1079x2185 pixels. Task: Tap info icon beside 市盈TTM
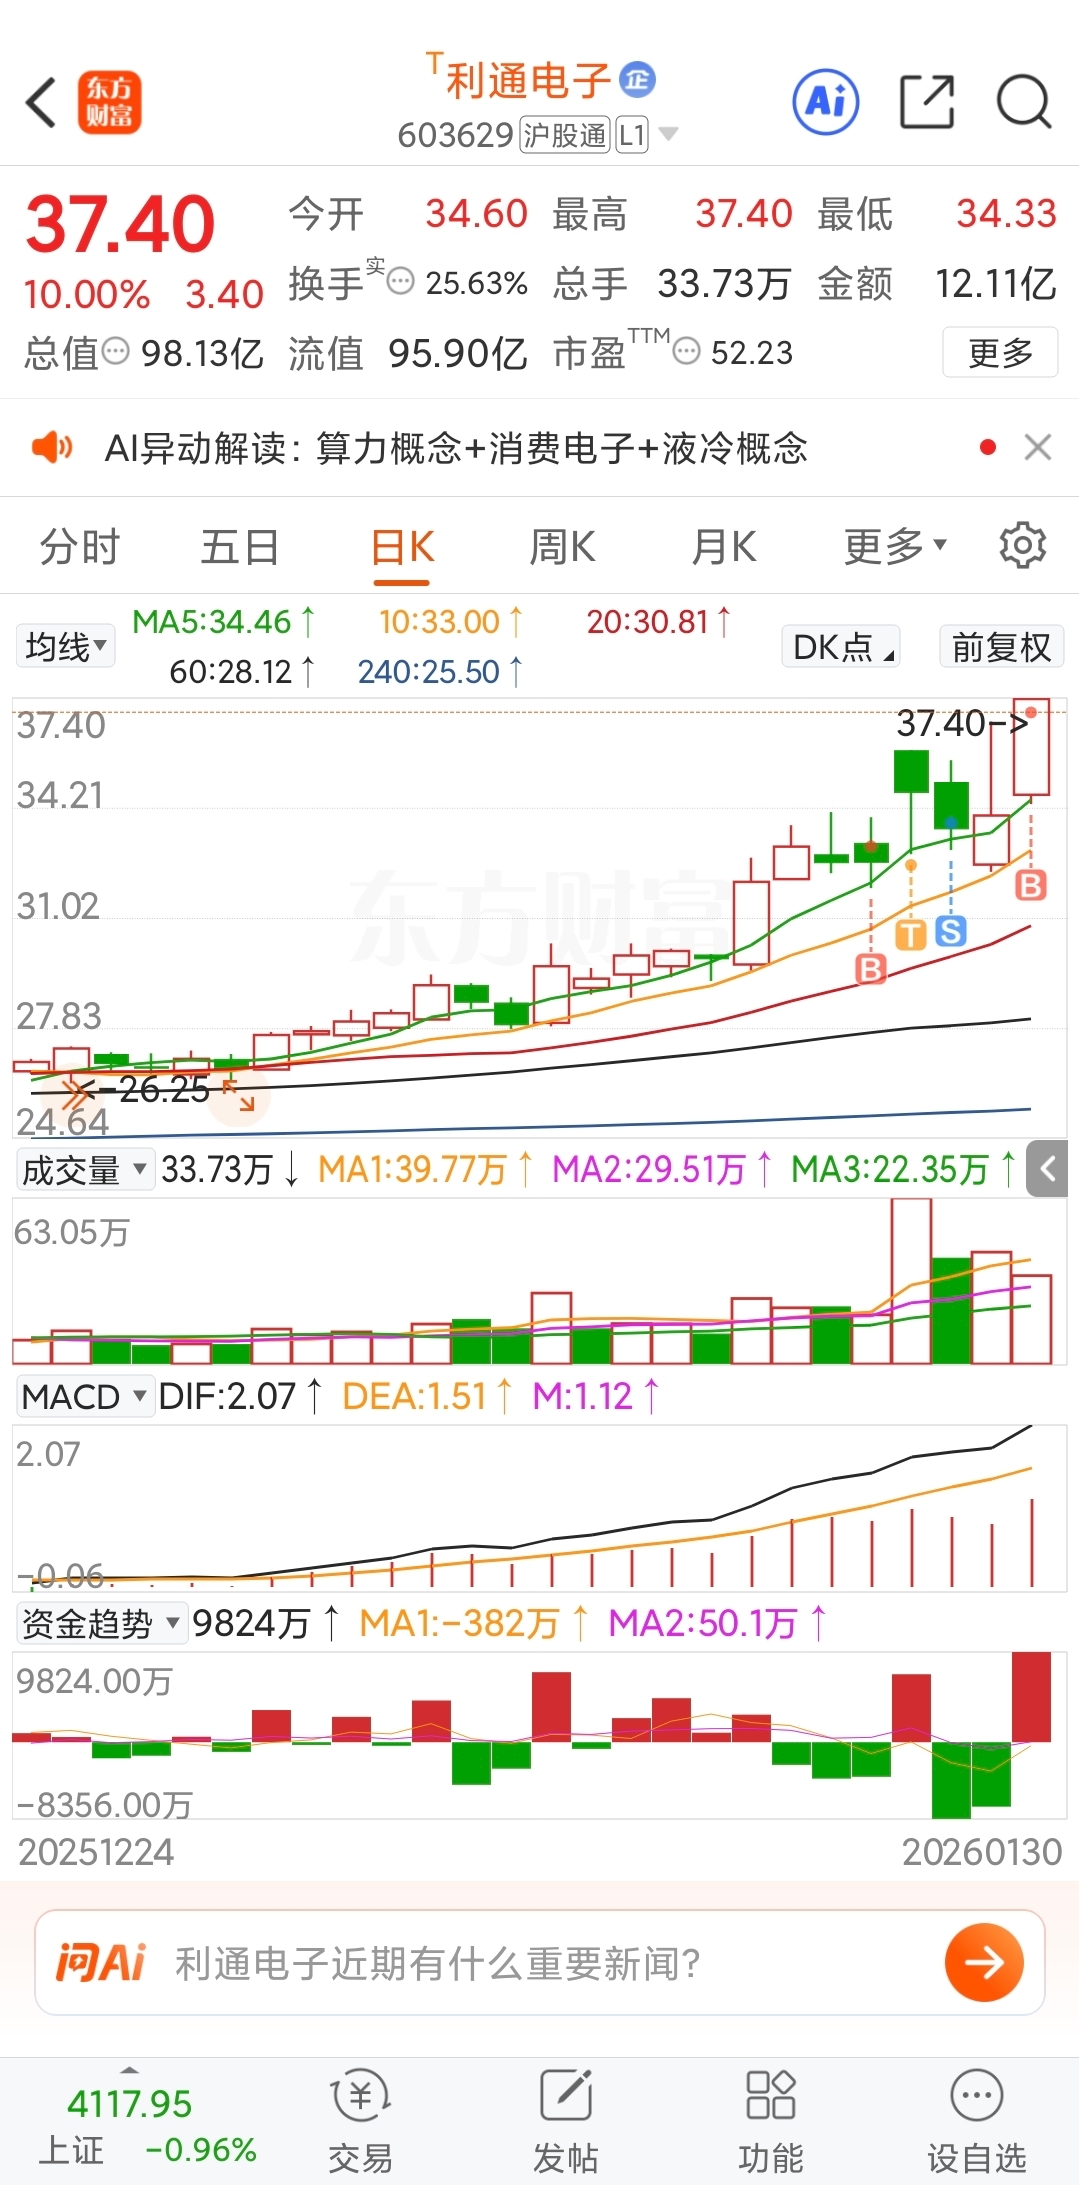[x=686, y=351]
